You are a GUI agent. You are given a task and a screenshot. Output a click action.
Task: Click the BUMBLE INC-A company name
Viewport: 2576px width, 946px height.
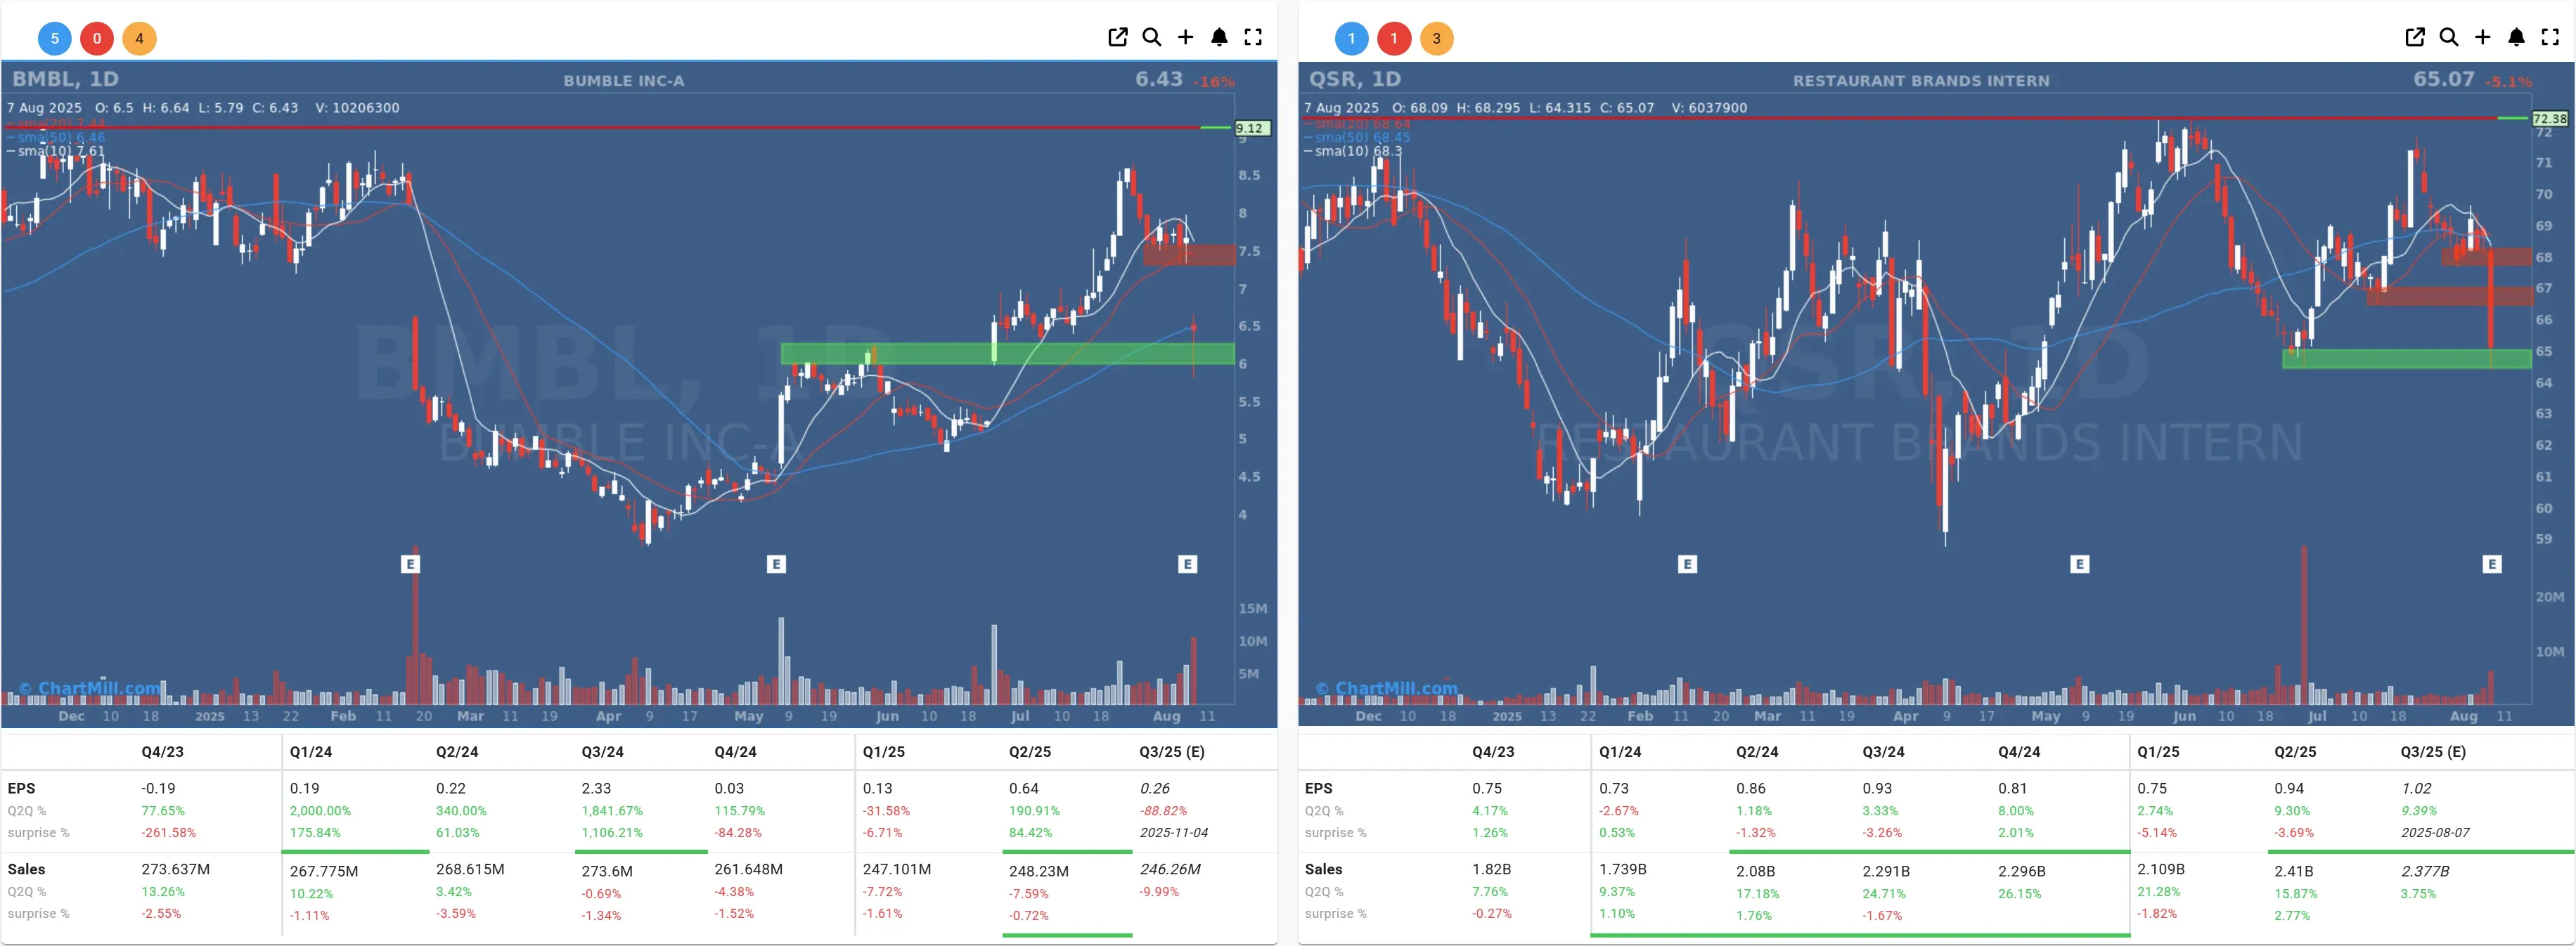click(624, 81)
